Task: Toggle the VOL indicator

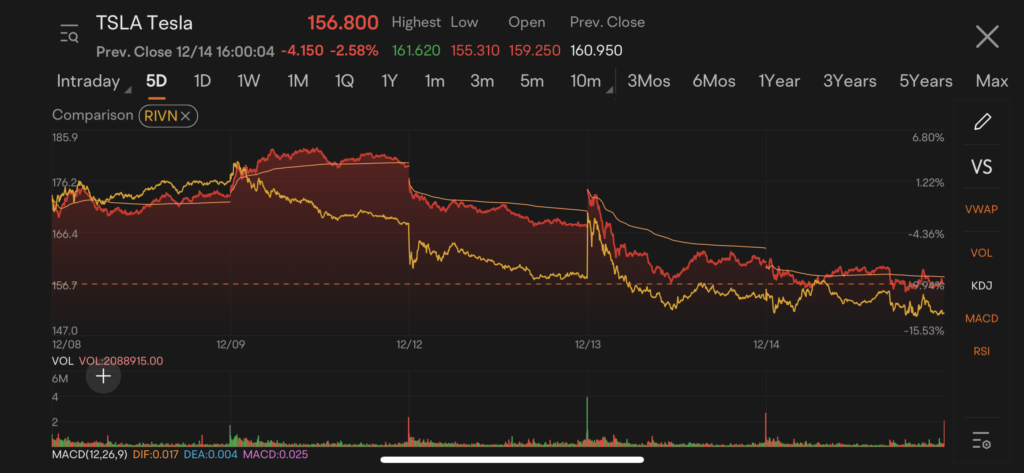Action: [981, 253]
